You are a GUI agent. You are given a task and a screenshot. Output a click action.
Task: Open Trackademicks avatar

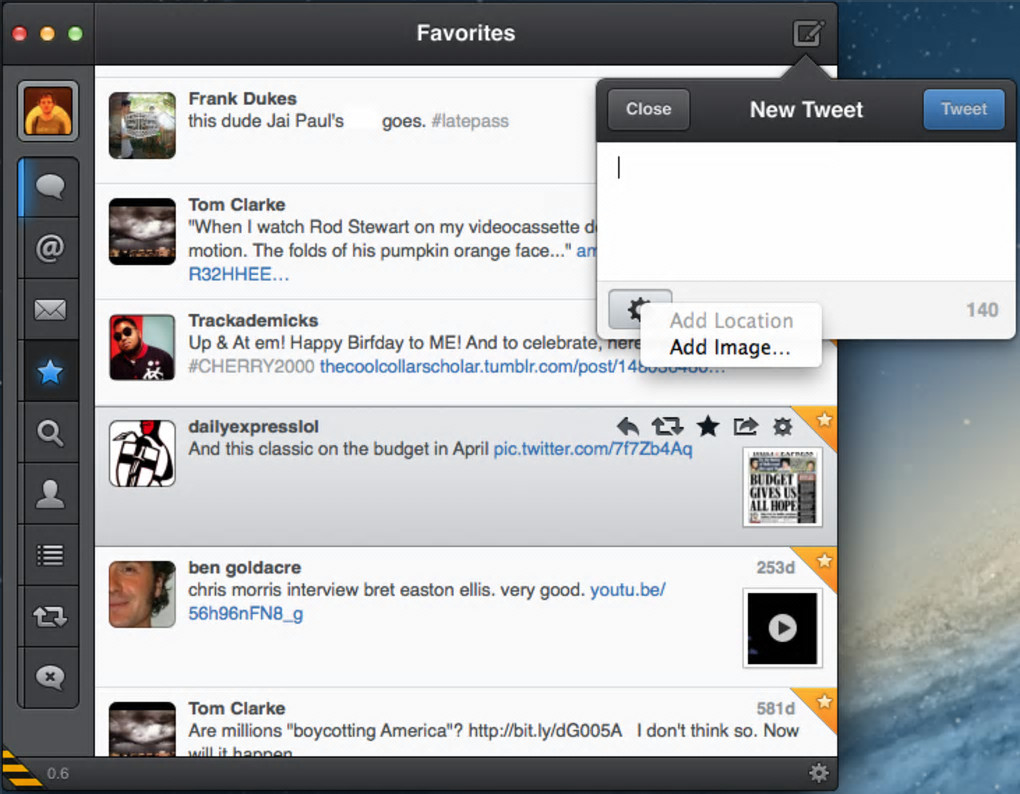coord(142,347)
